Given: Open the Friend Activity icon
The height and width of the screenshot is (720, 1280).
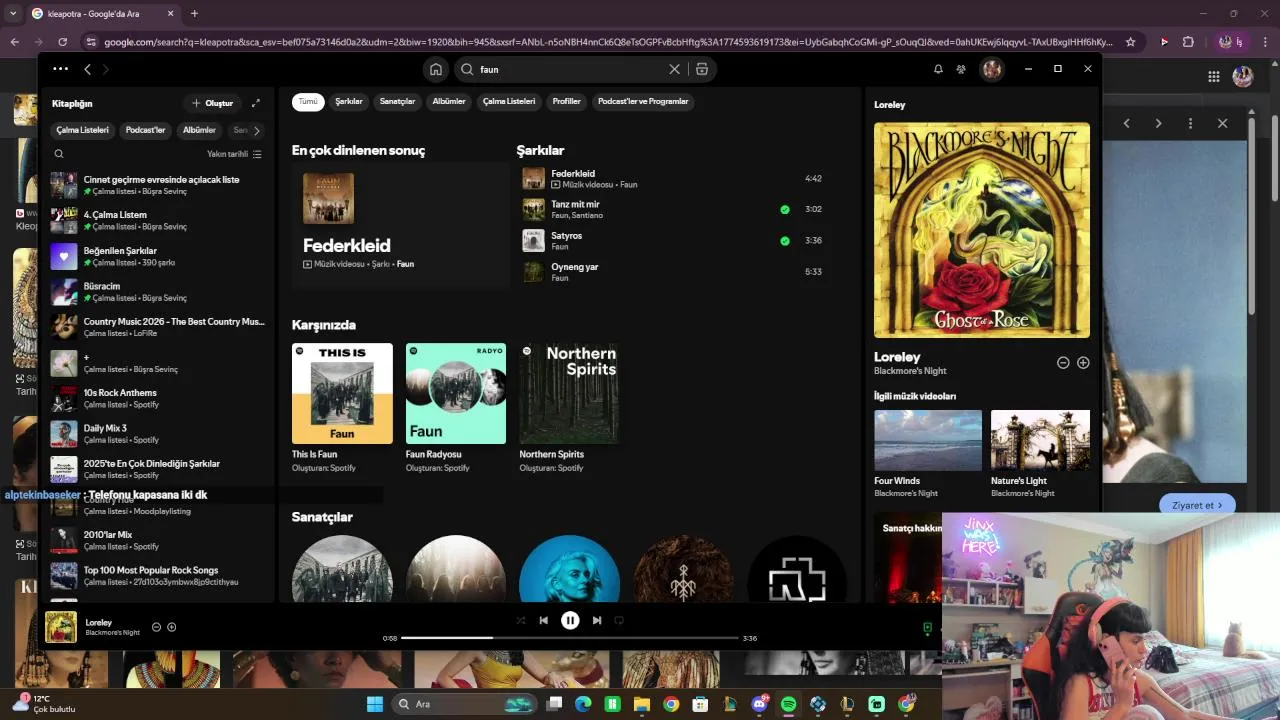Looking at the screenshot, I should [961, 69].
